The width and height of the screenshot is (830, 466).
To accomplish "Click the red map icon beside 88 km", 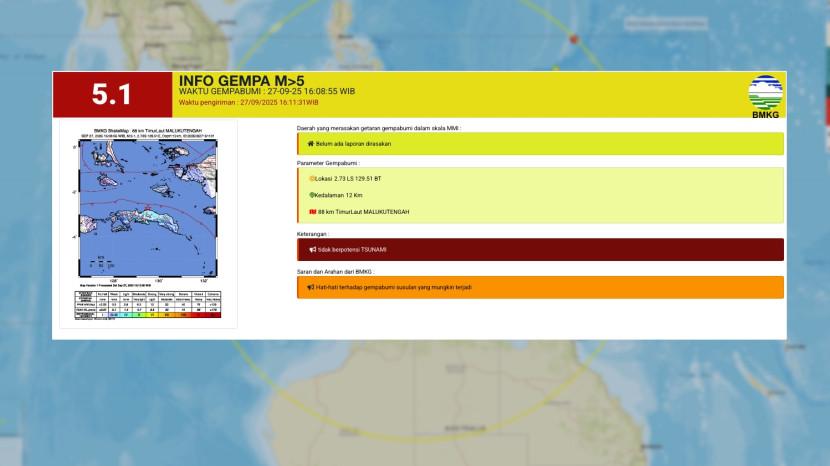I will [311, 212].
